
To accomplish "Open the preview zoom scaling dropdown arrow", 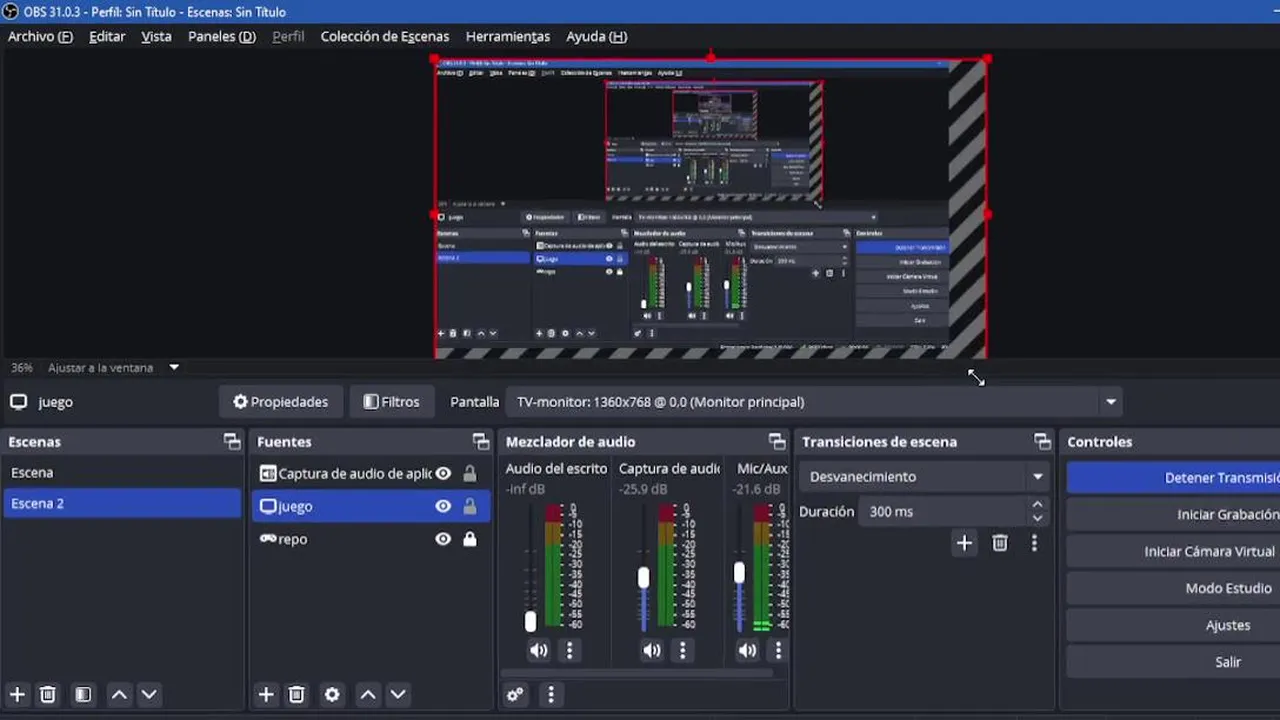I will click(x=174, y=367).
